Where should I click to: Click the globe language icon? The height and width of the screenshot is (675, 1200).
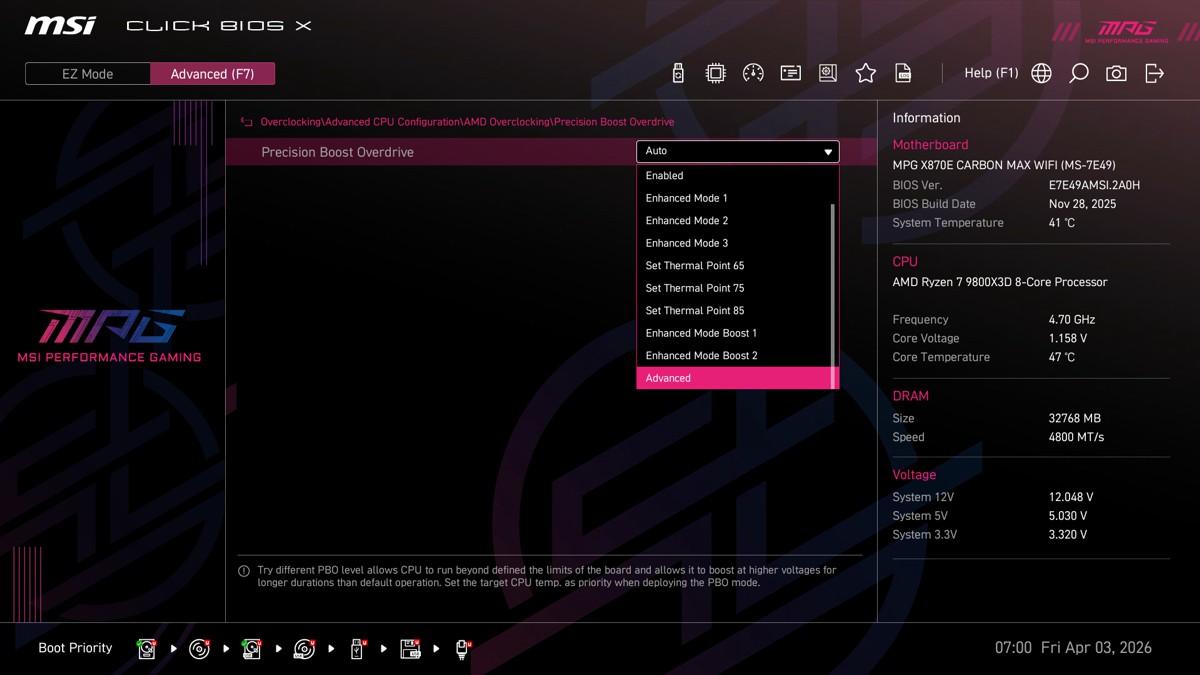click(1041, 73)
